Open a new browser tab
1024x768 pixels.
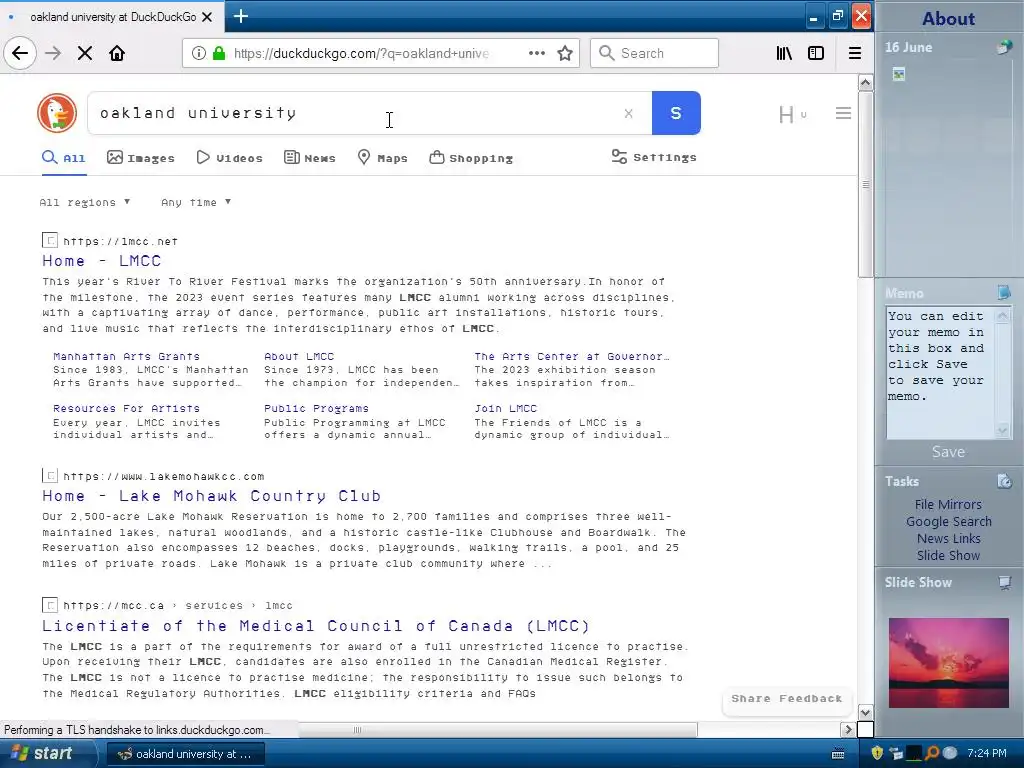(x=240, y=16)
